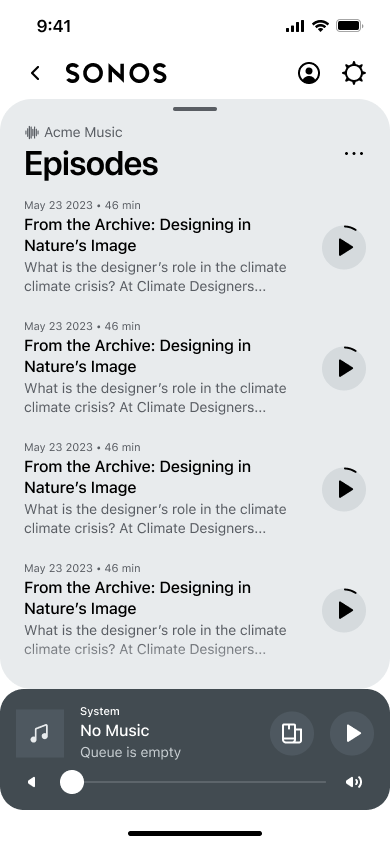Viewport: 390px width, 844px height.
Task: Click the music note album art thumbnail
Action: pos(40,733)
